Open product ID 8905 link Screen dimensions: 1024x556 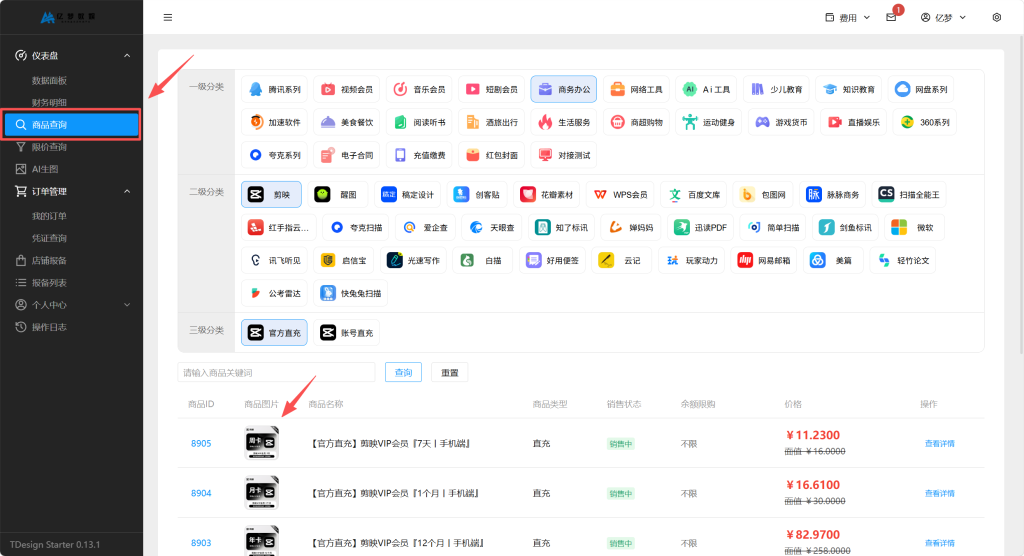(x=201, y=443)
